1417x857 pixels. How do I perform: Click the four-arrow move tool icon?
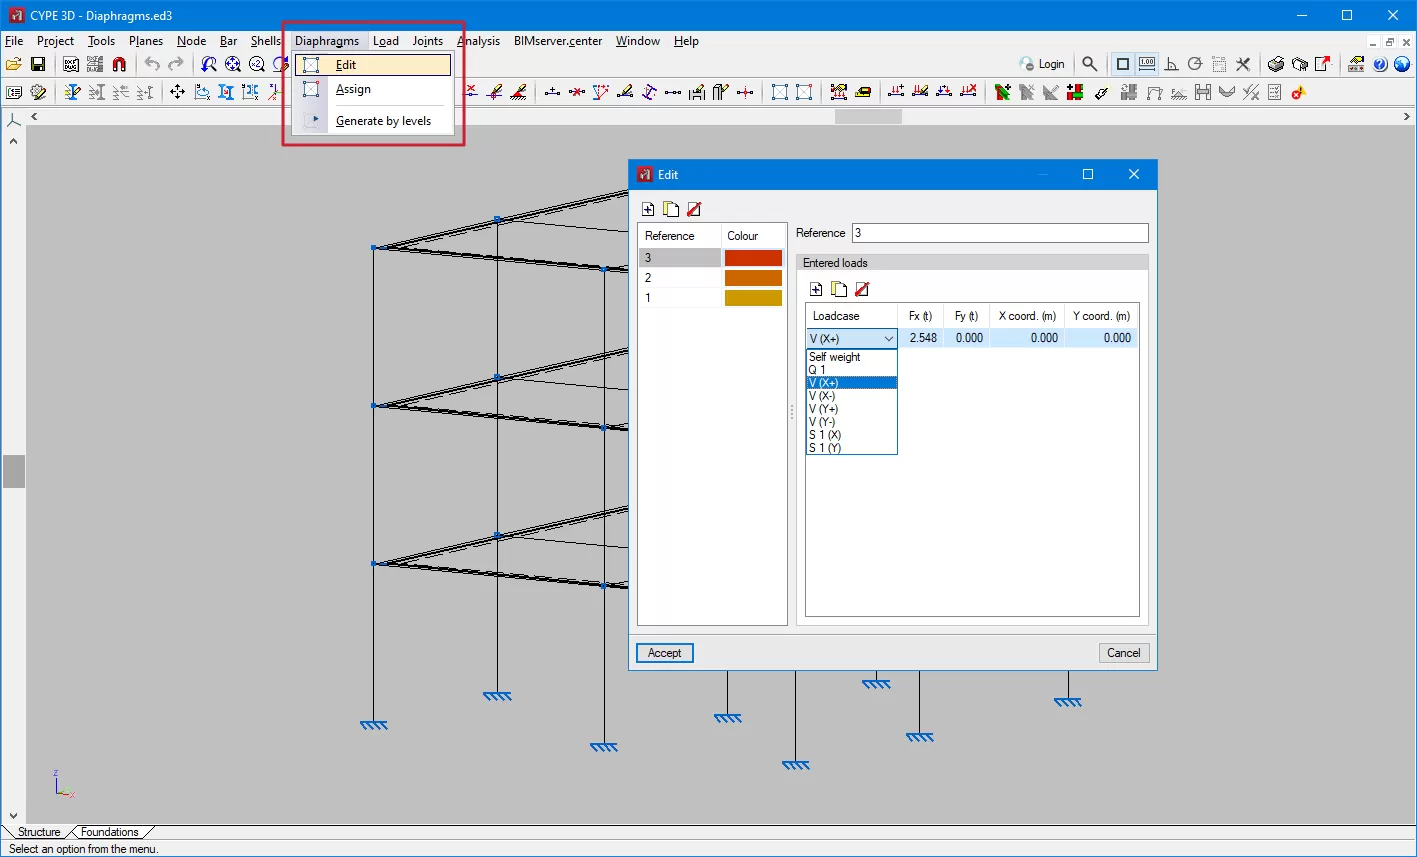point(177,93)
